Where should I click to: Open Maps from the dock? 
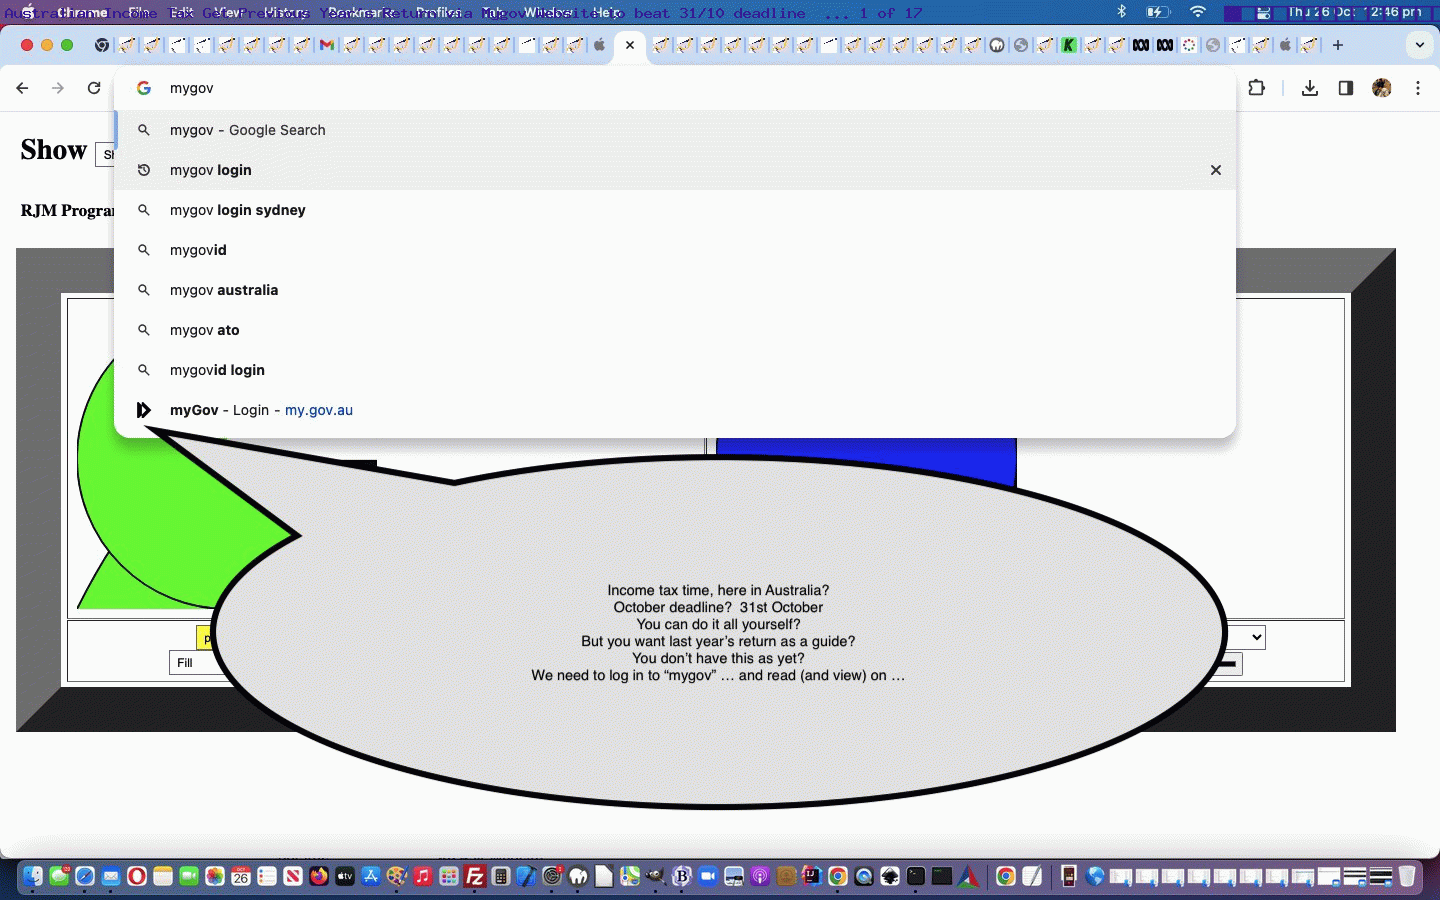coord(630,876)
